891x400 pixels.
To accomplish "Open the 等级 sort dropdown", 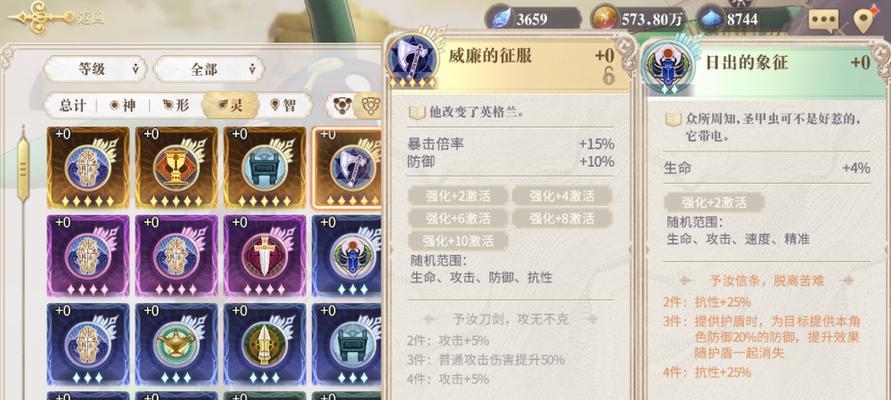I will [95, 69].
